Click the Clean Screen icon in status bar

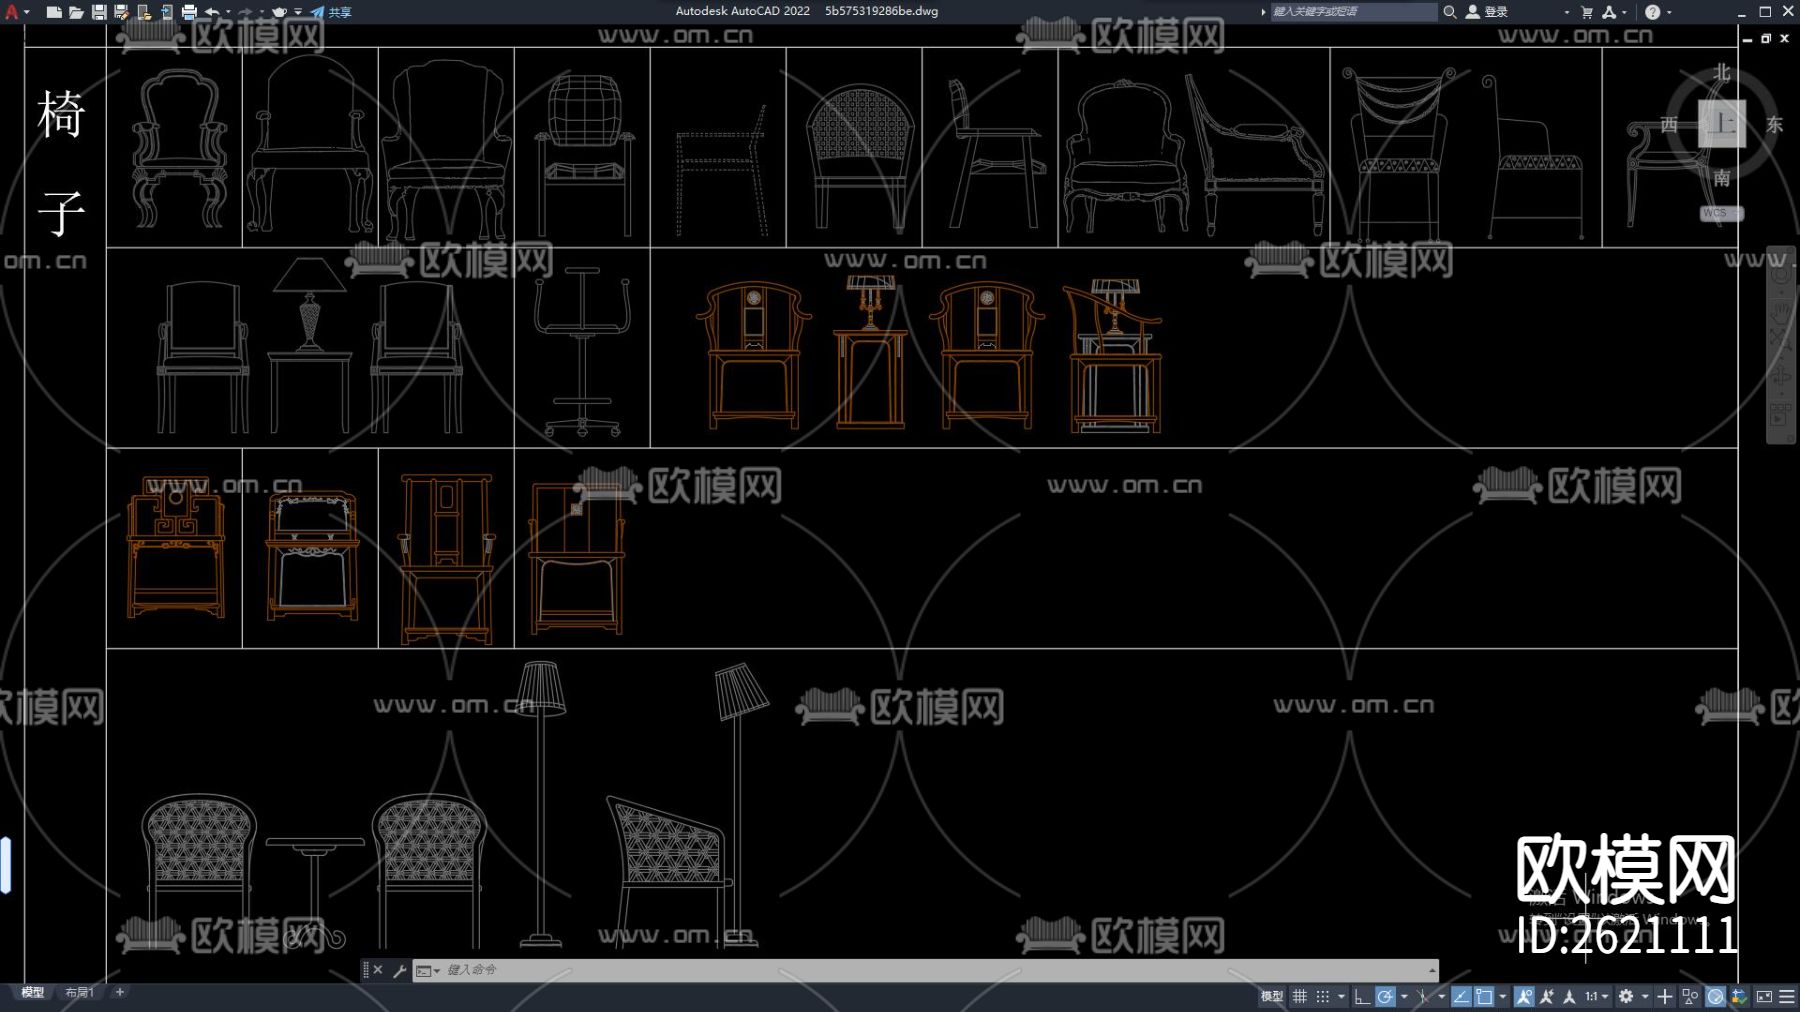(x=1764, y=996)
